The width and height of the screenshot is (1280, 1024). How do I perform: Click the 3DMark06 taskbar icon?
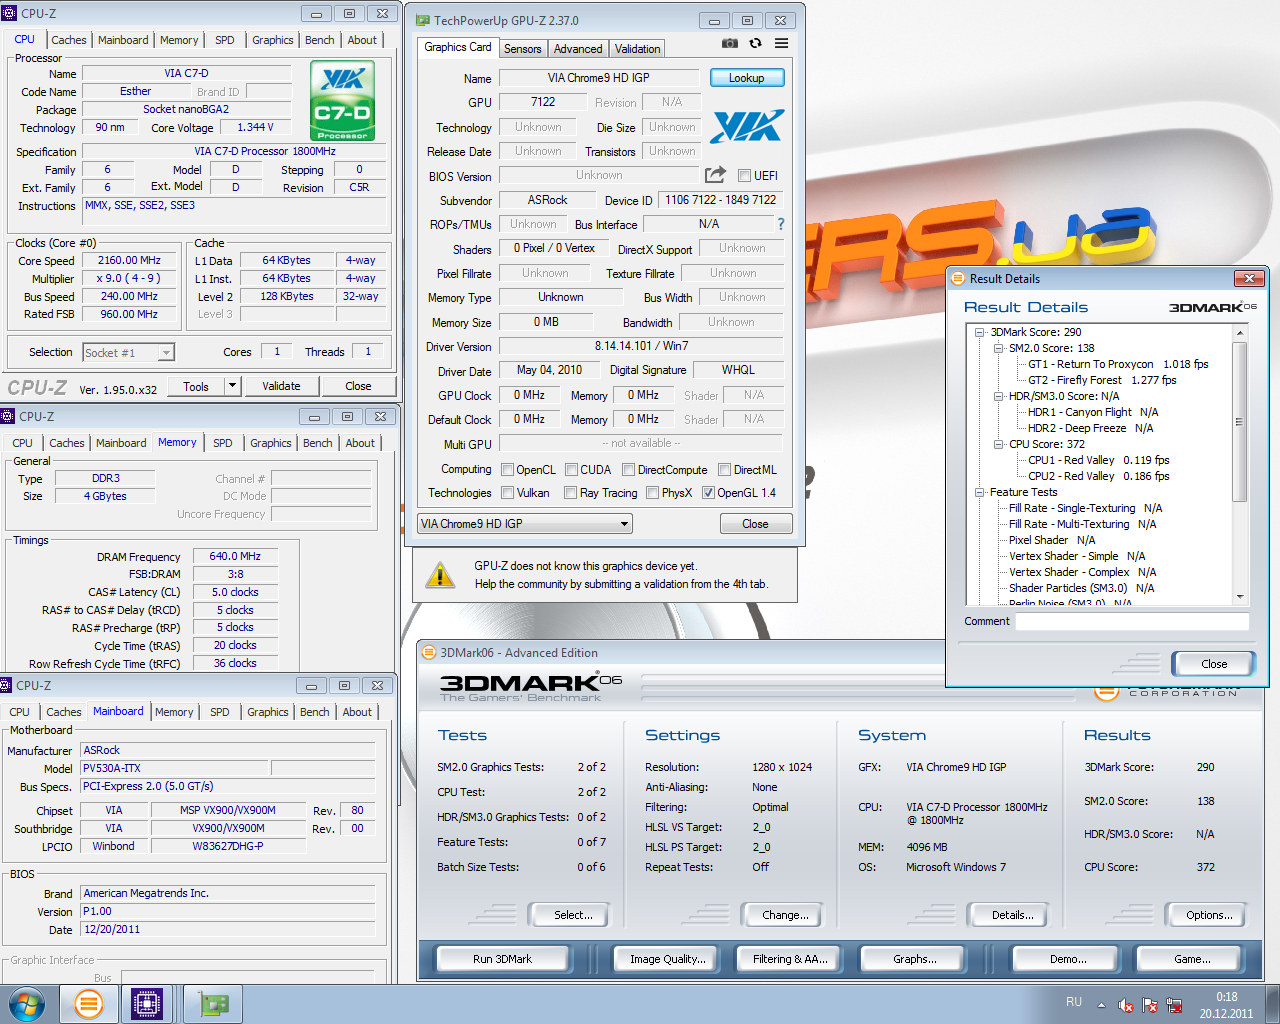89,1004
